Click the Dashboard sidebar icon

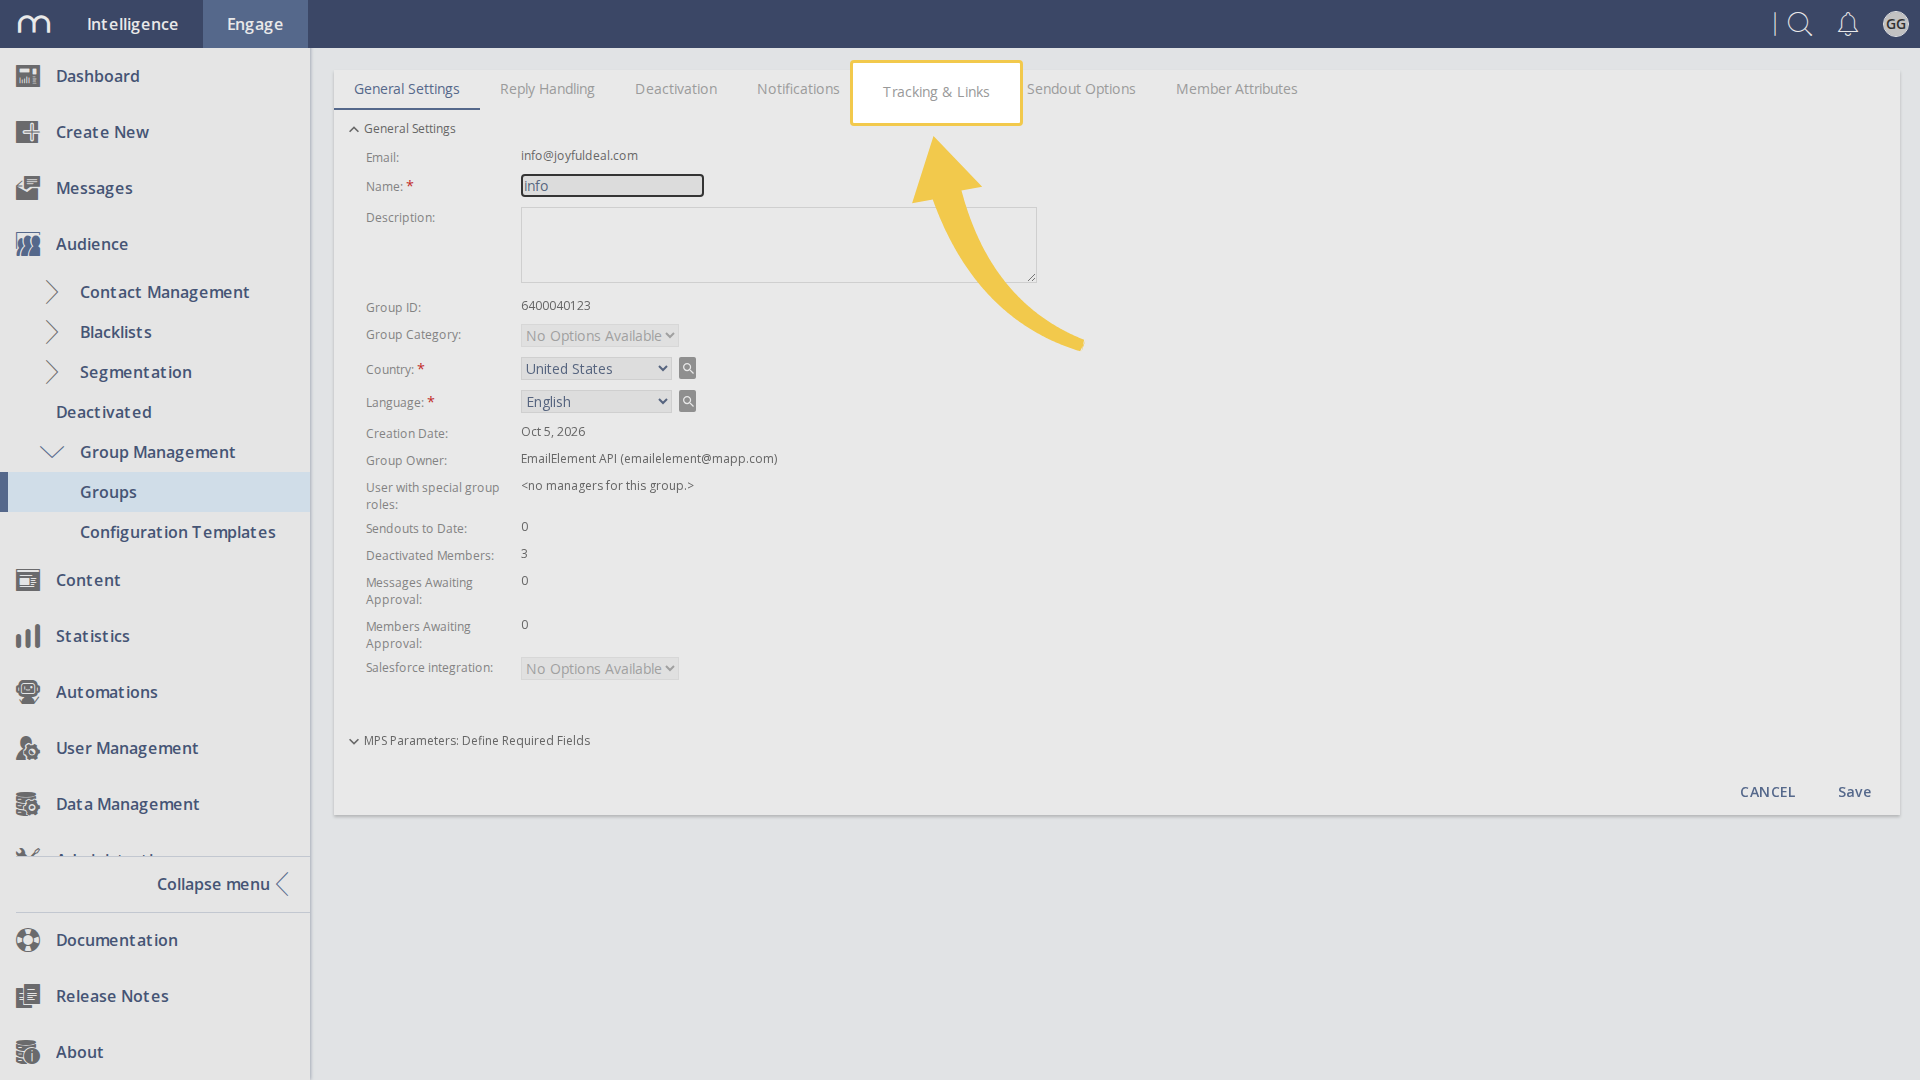[x=28, y=76]
